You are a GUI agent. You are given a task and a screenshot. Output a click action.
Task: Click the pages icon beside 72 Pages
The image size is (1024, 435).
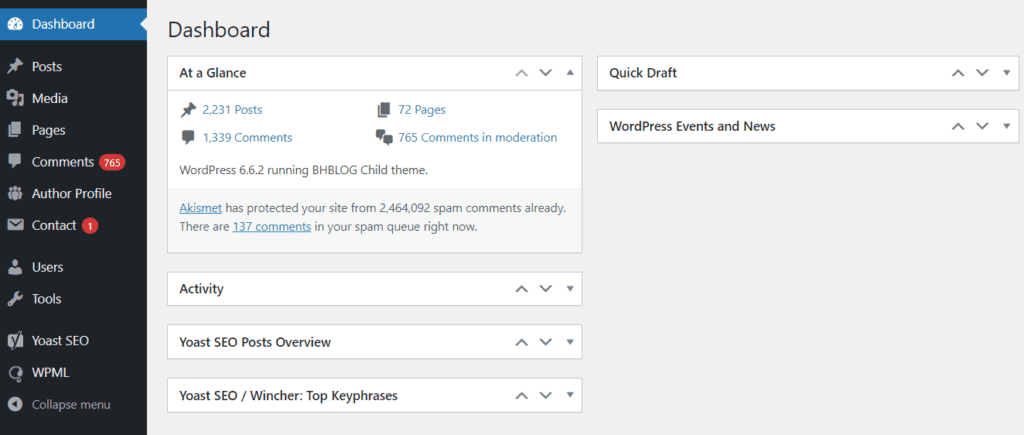(384, 110)
